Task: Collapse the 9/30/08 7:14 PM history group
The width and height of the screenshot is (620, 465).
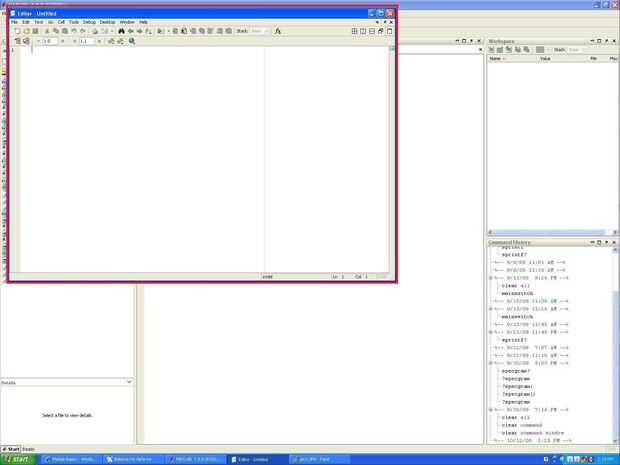Action: (x=491, y=410)
